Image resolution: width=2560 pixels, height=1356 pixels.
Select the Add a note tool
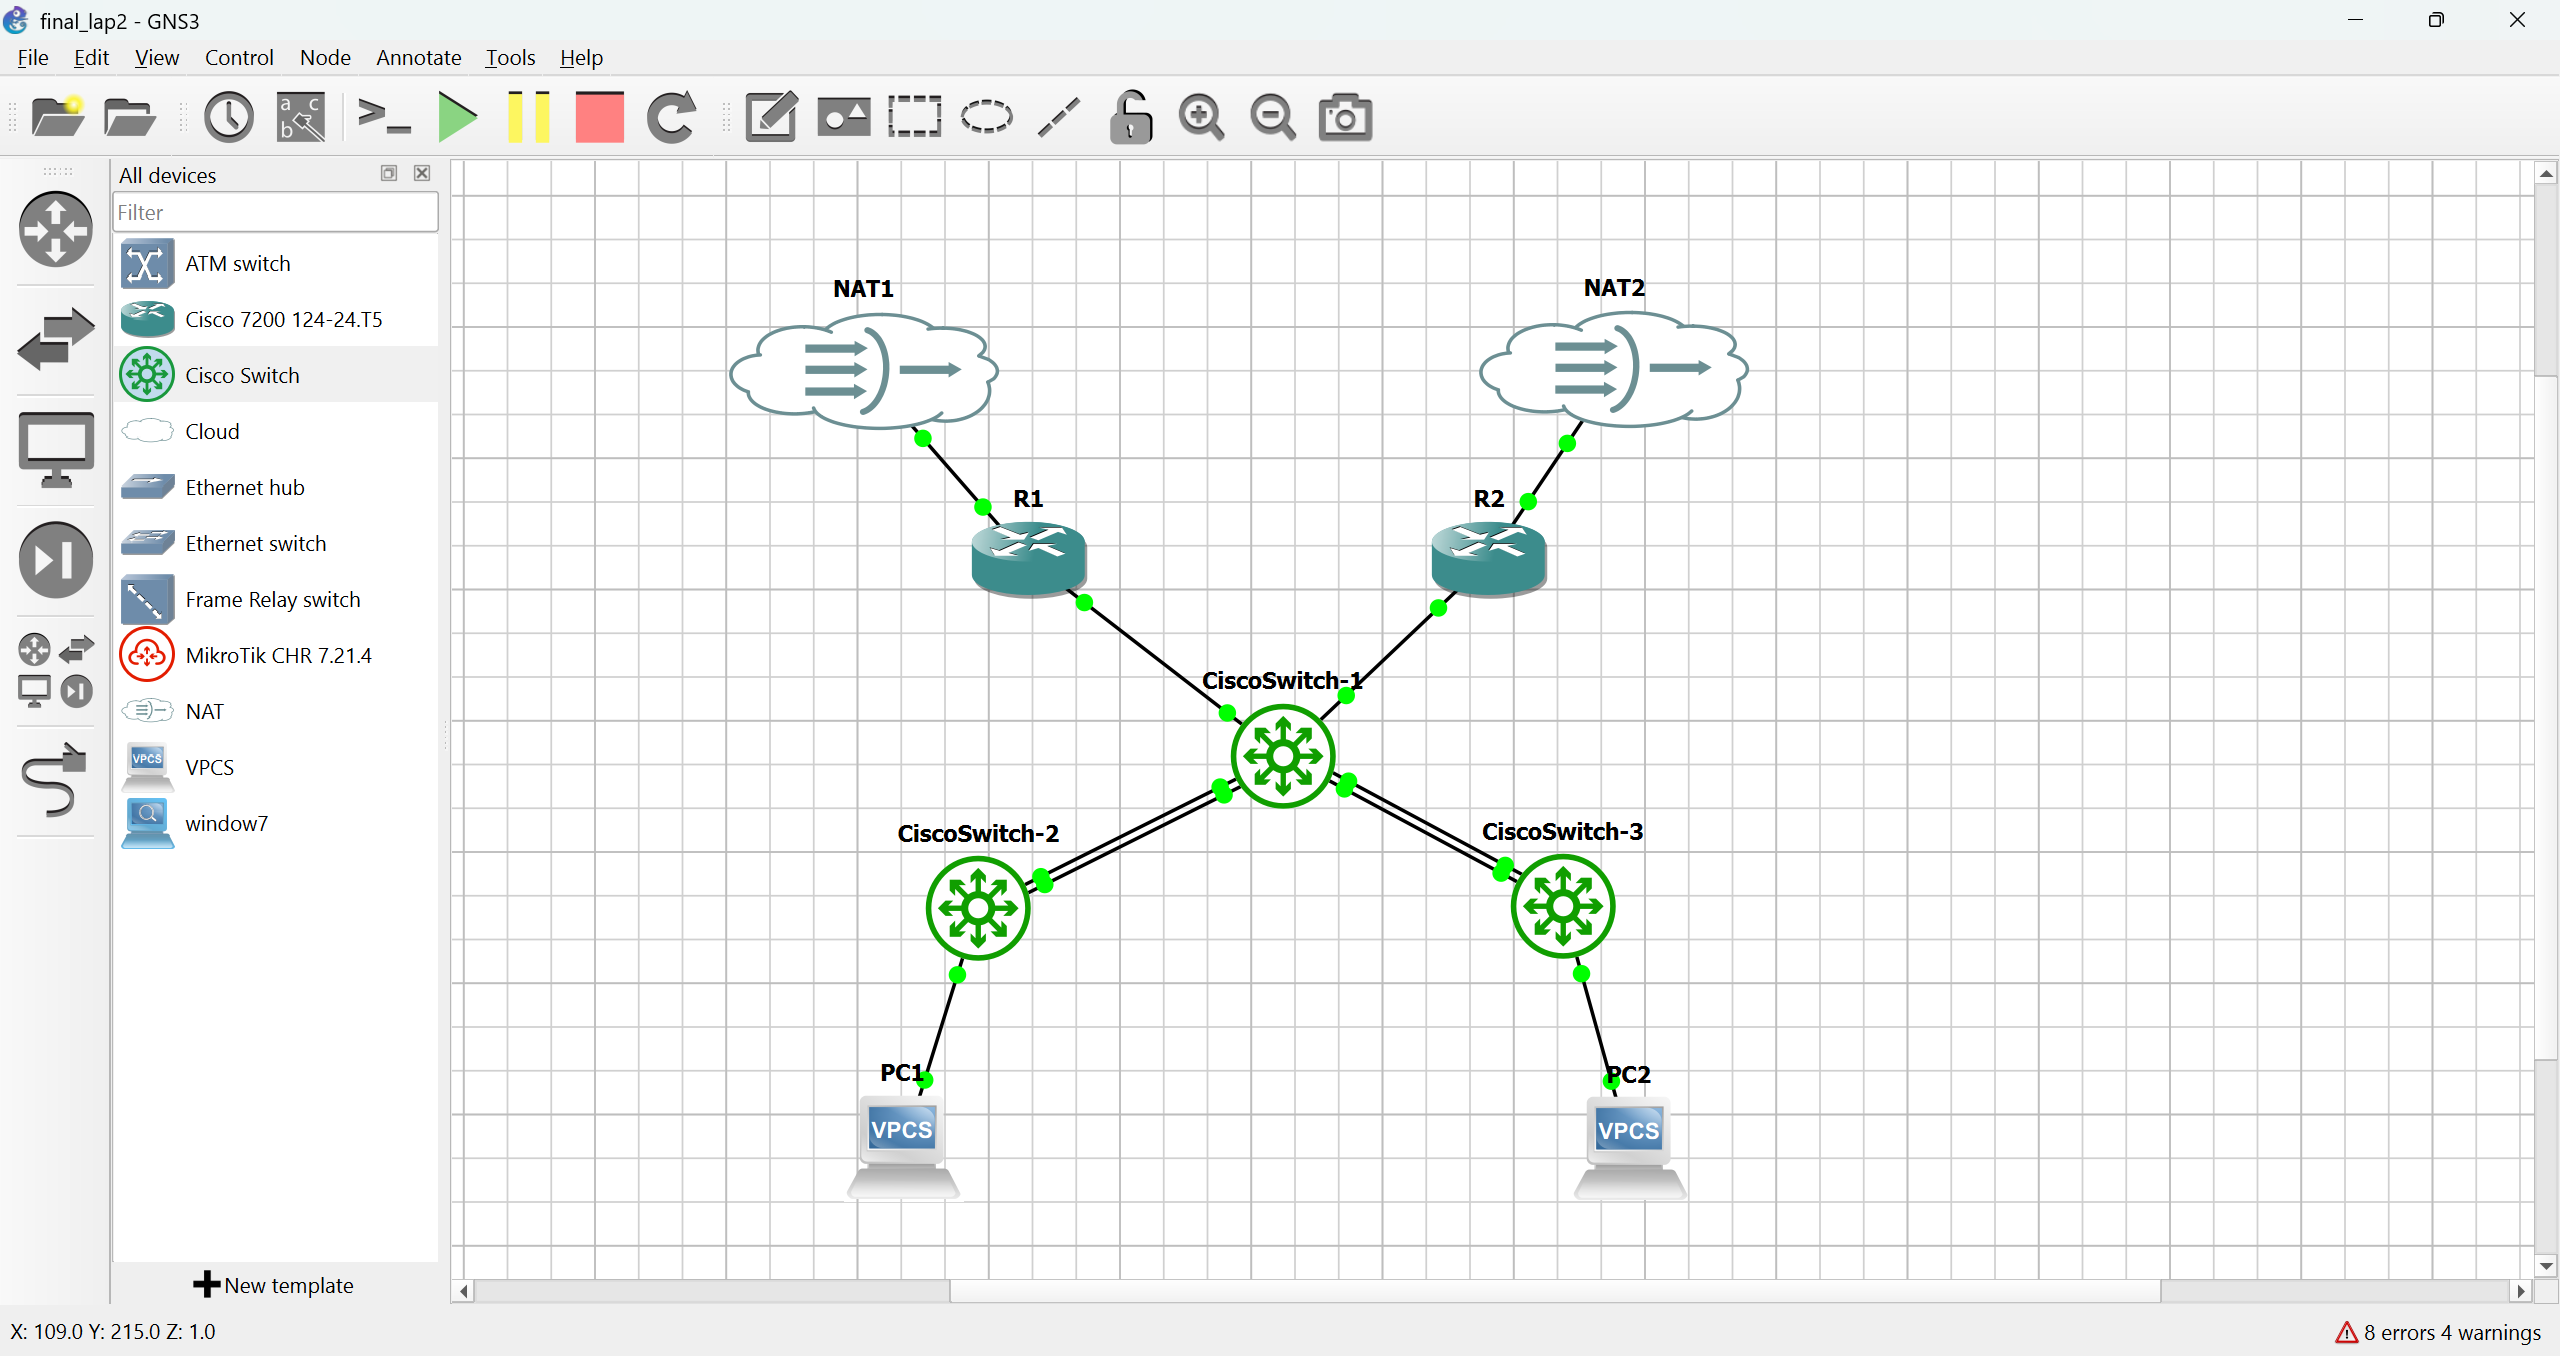[772, 117]
